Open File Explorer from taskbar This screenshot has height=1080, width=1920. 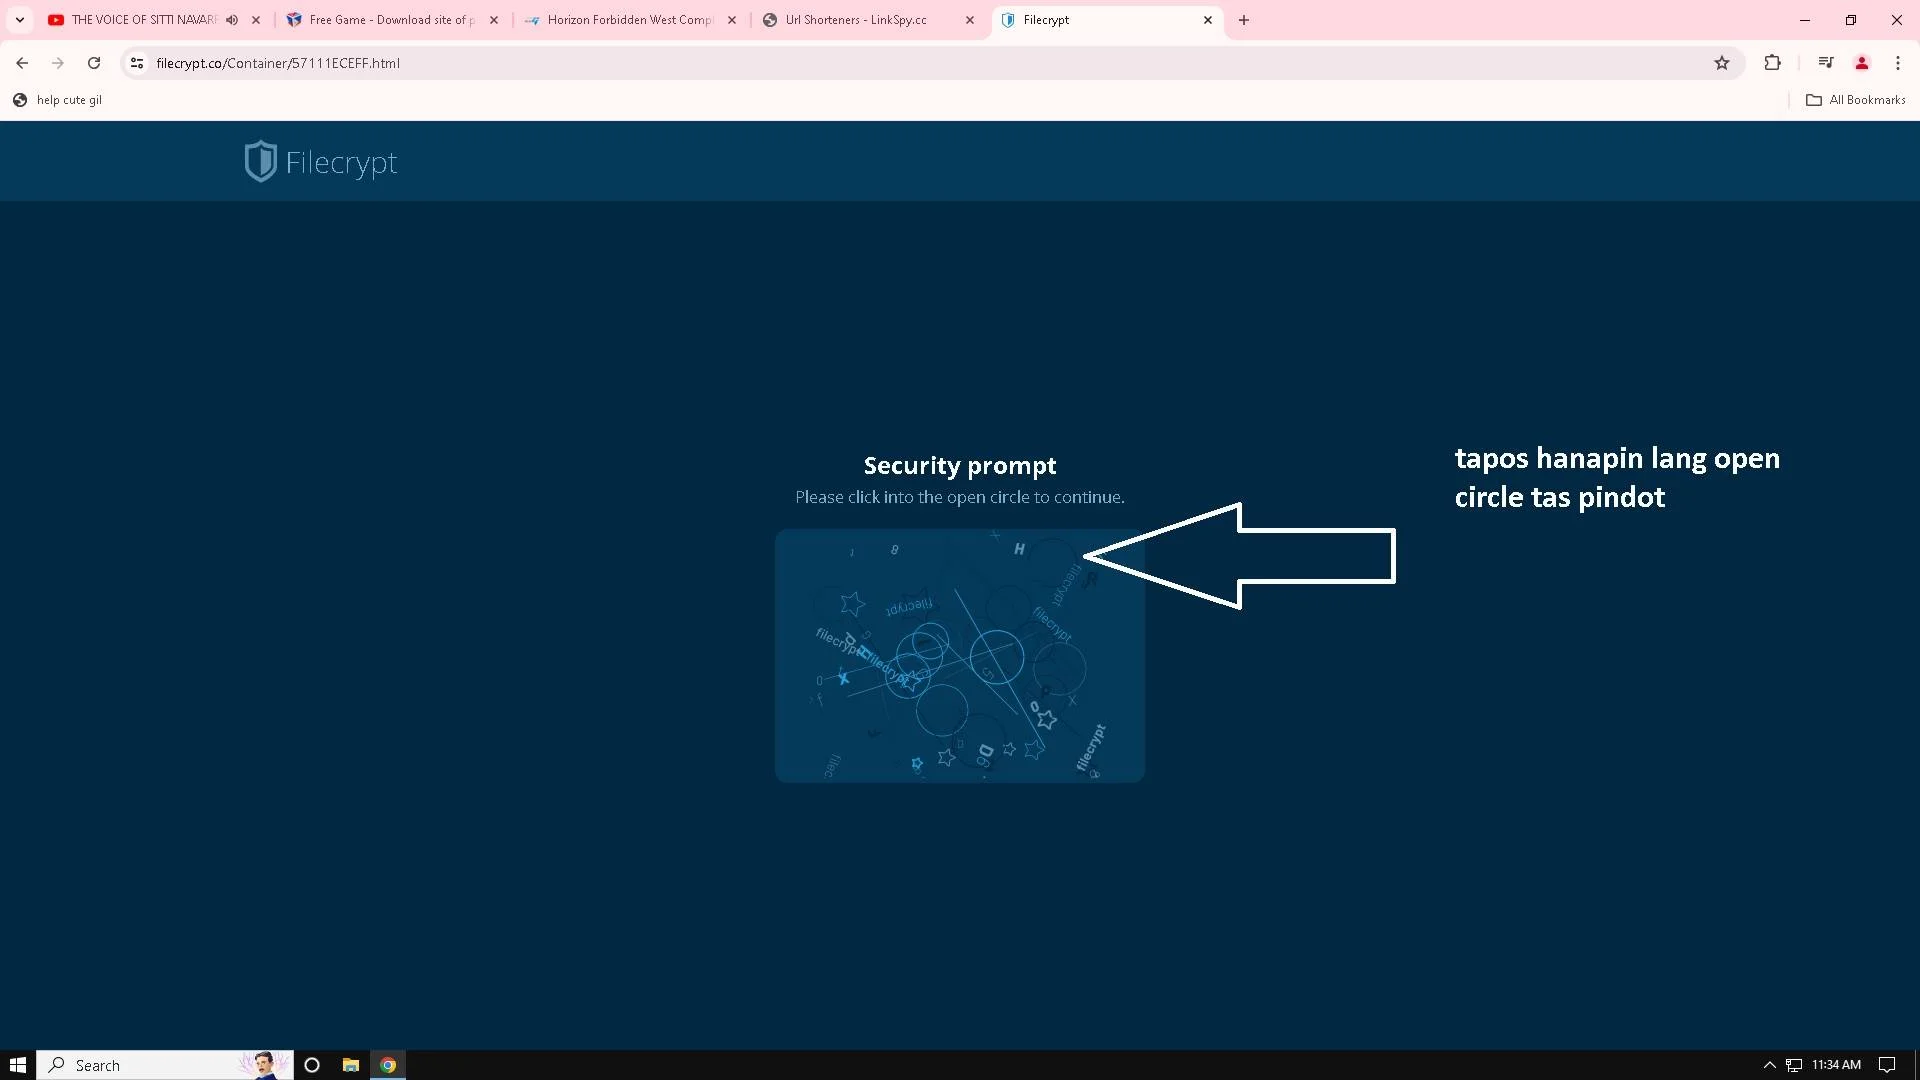pyautogui.click(x=350, y=1065)
